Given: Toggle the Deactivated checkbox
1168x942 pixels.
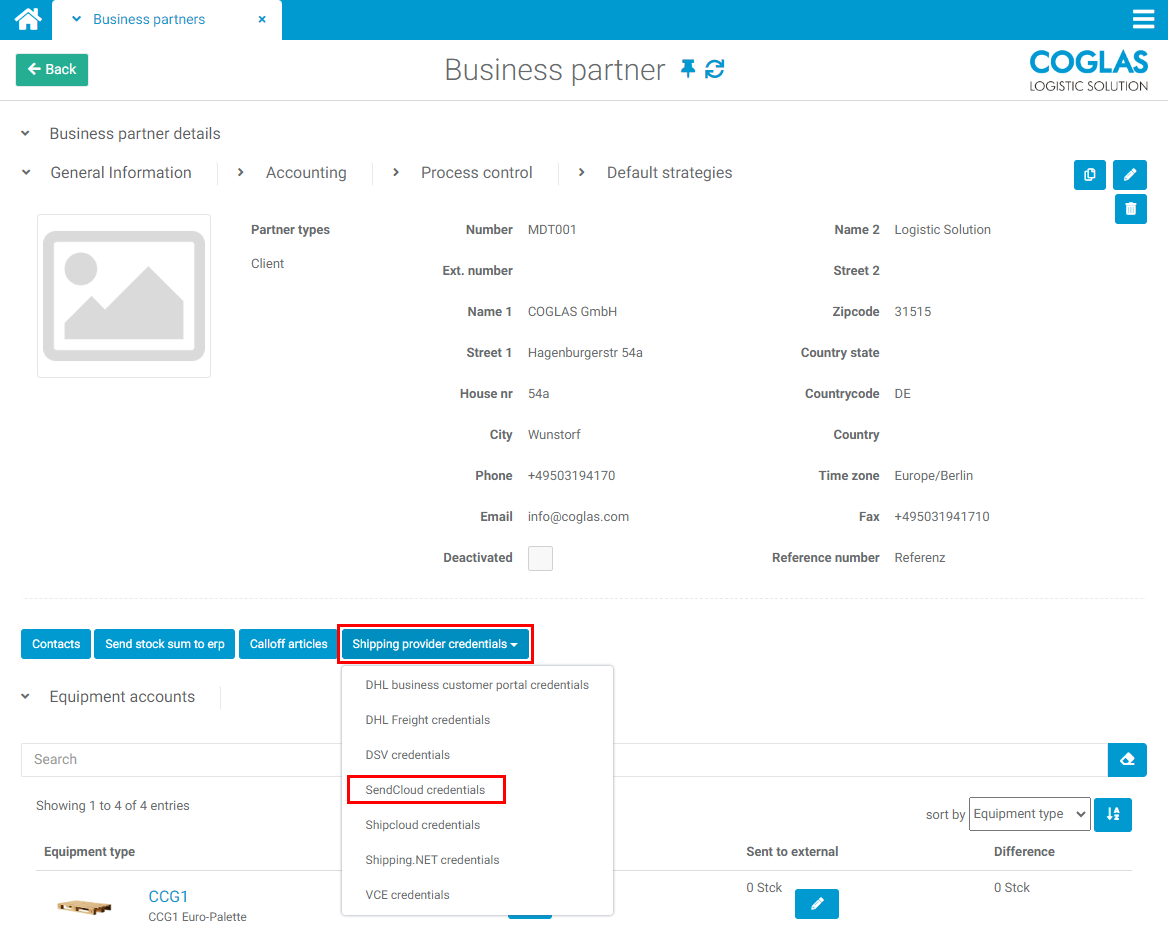Looking at the screenshot, I should pos(540,558).
